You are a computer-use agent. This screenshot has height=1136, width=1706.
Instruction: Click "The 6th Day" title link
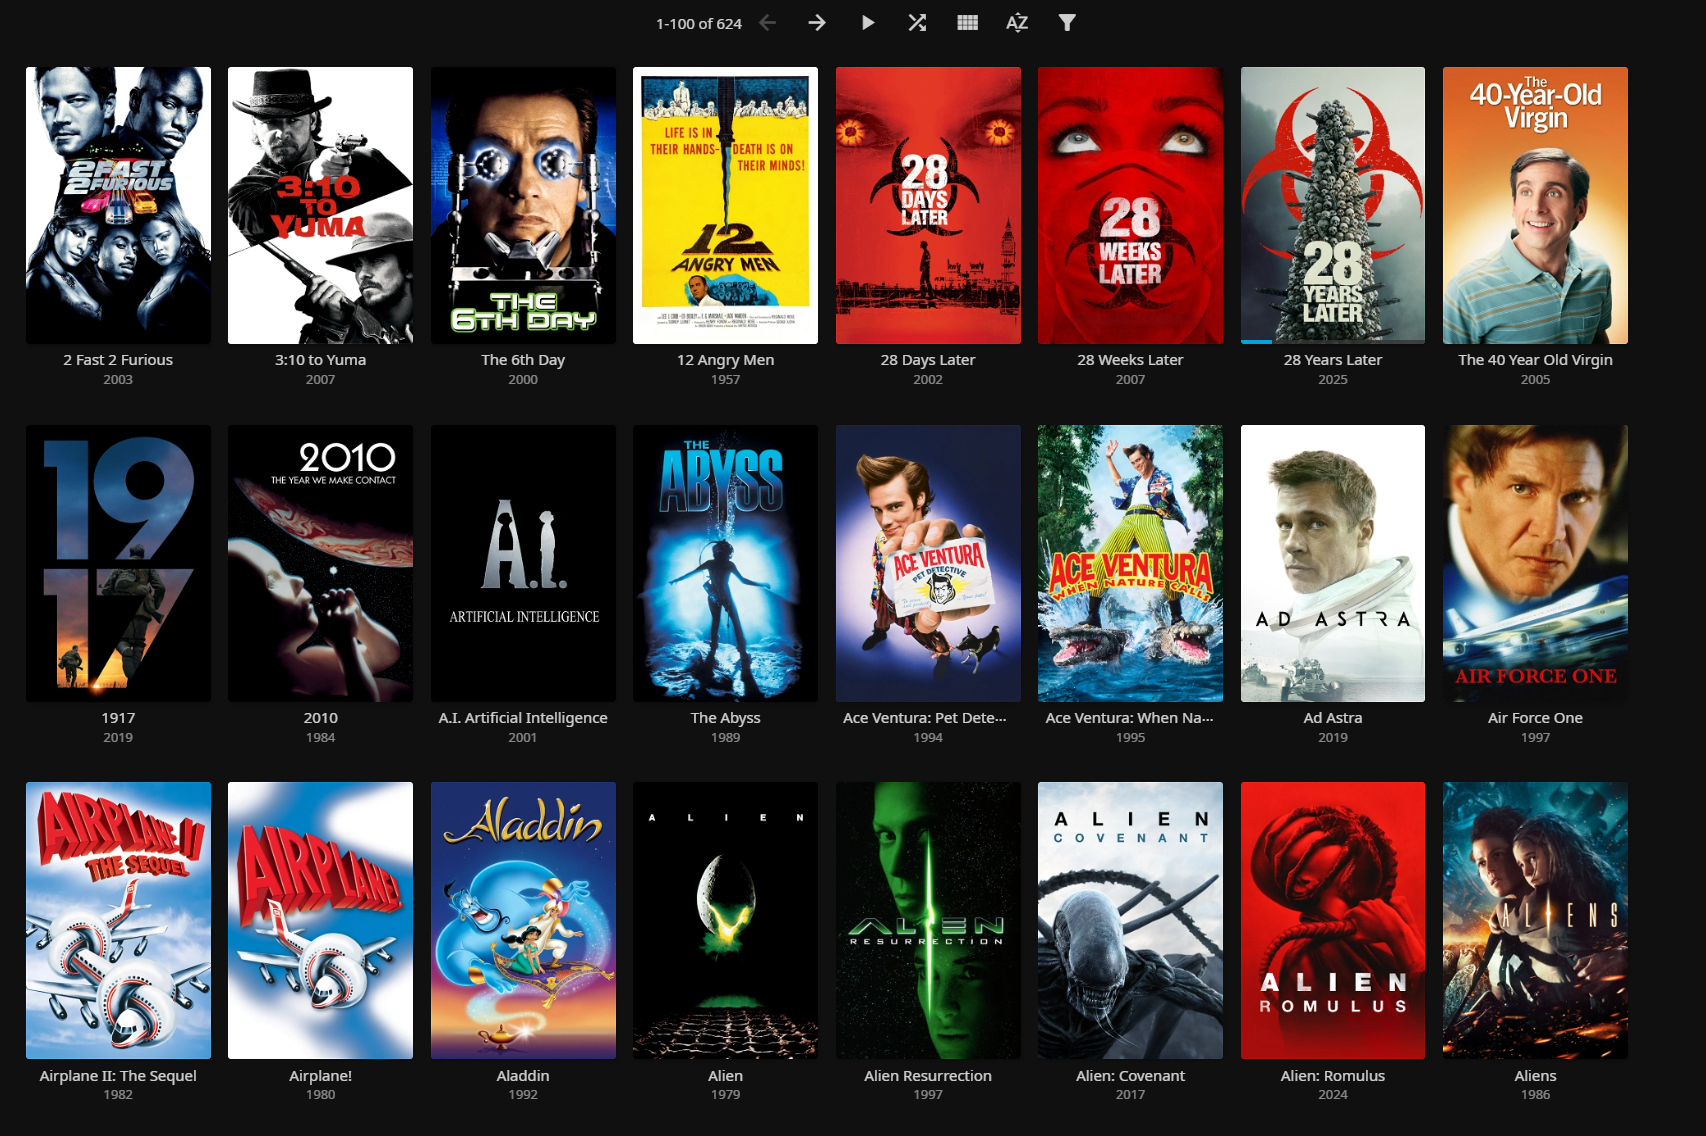523,360
